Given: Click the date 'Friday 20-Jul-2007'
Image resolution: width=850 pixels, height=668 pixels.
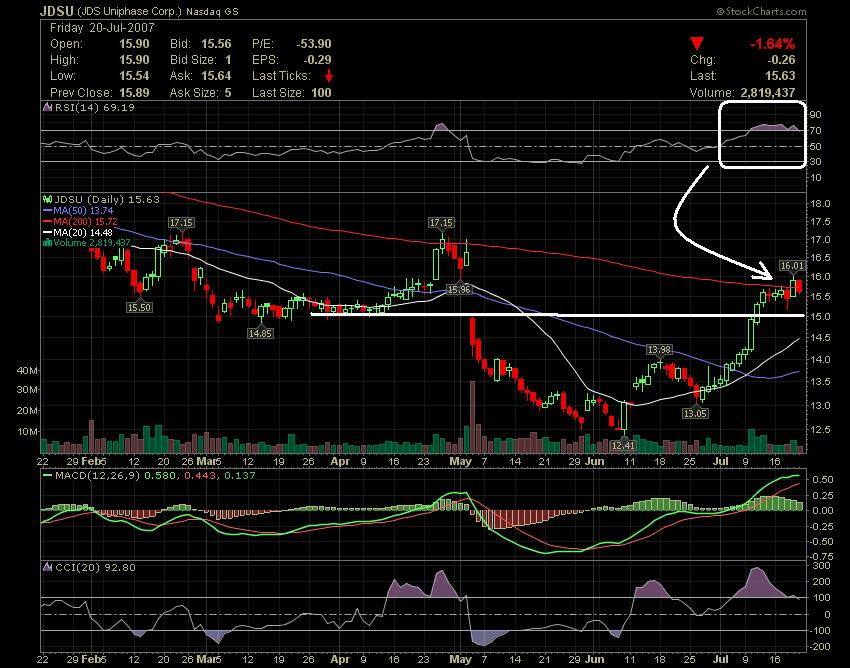Looking at the screenshot, I should point(102,28).
